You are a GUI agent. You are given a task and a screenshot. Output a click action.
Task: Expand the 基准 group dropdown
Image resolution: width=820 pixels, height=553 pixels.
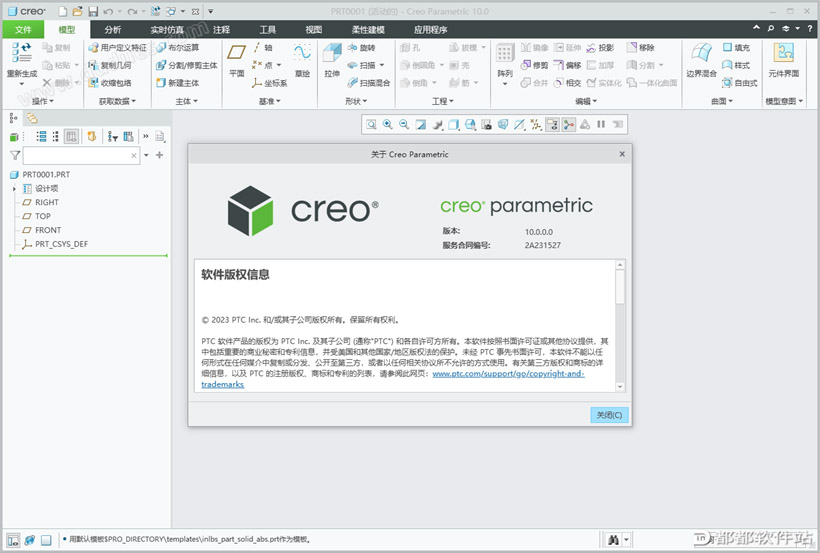[270, 101]
